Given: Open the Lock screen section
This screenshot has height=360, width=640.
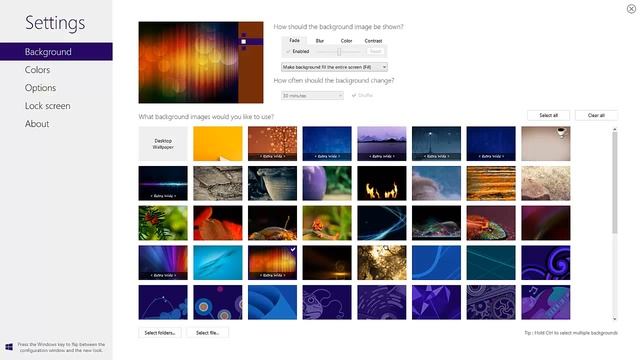Looking at the screenshot, I should pos(47,106).
